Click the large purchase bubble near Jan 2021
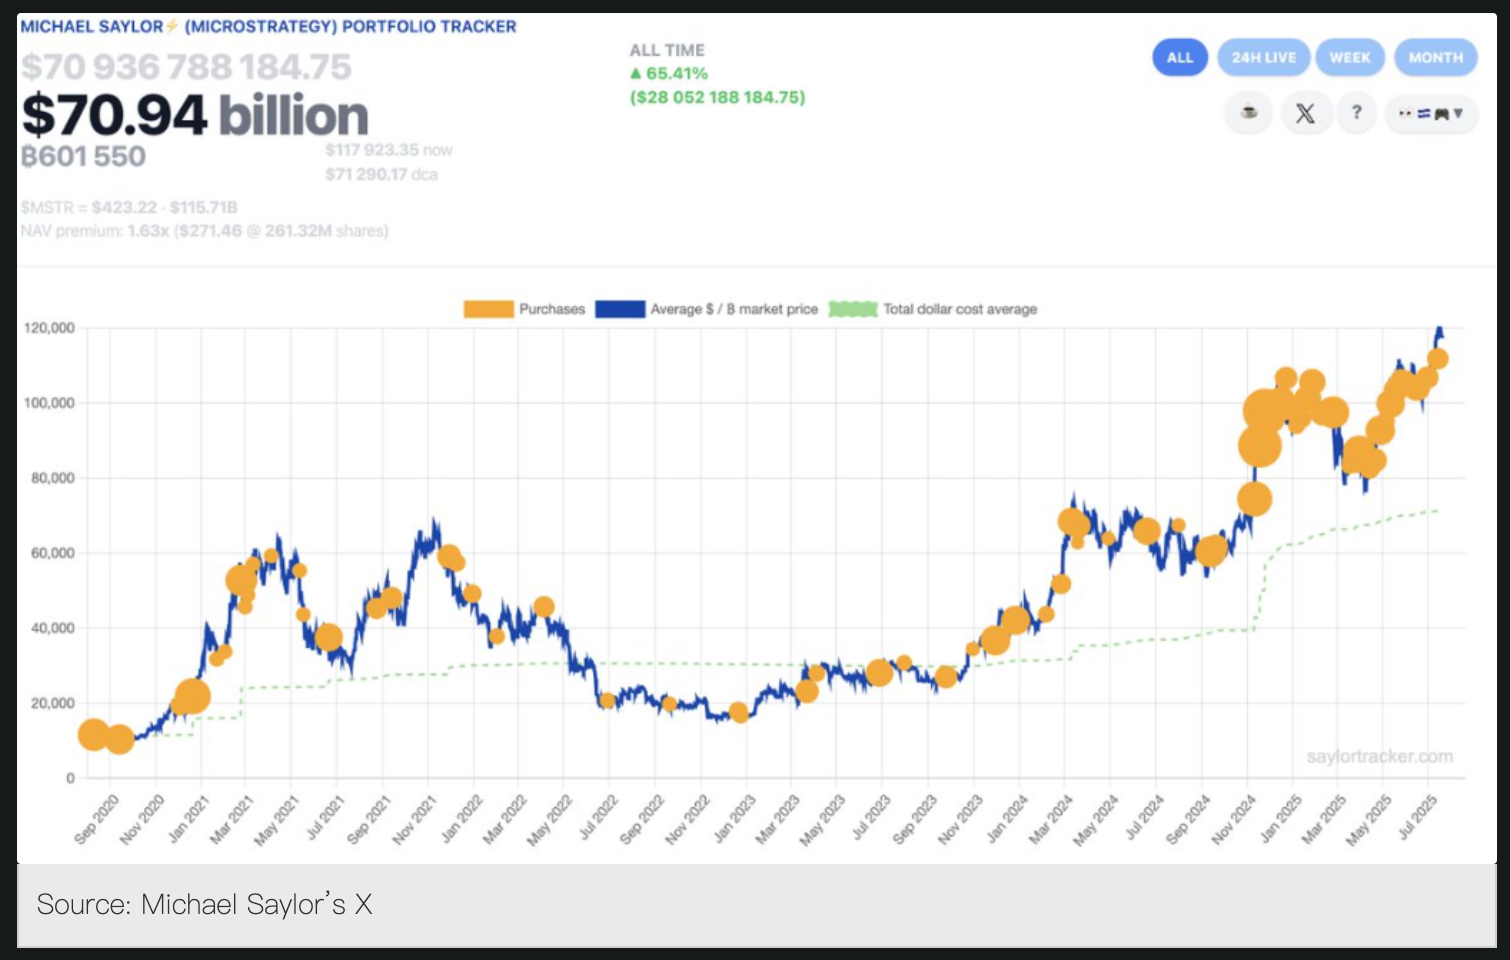1510x960 pixels. point(191,697)
